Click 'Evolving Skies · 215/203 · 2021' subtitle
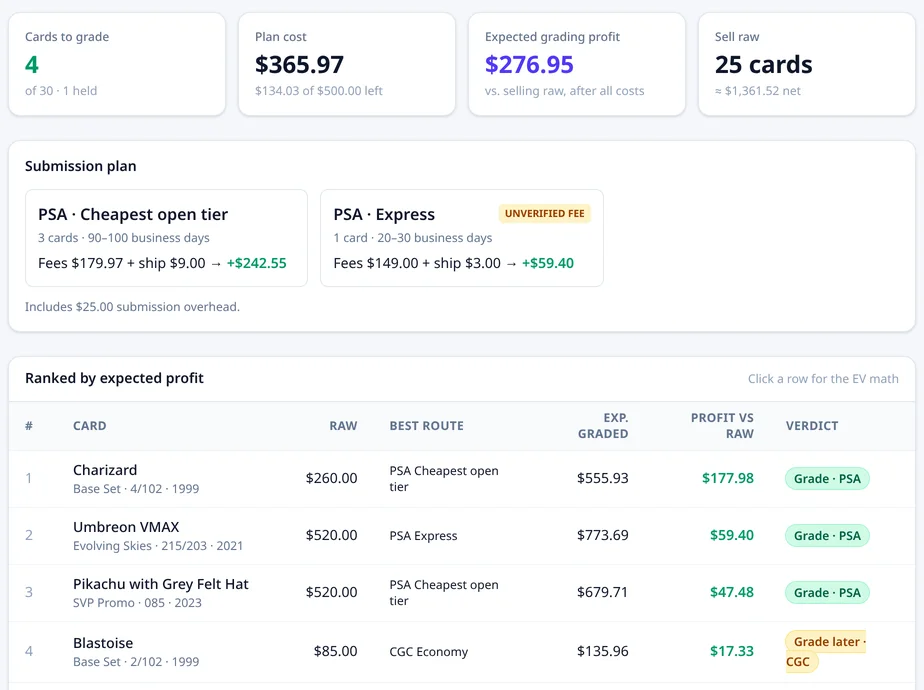 click(158, 546)
